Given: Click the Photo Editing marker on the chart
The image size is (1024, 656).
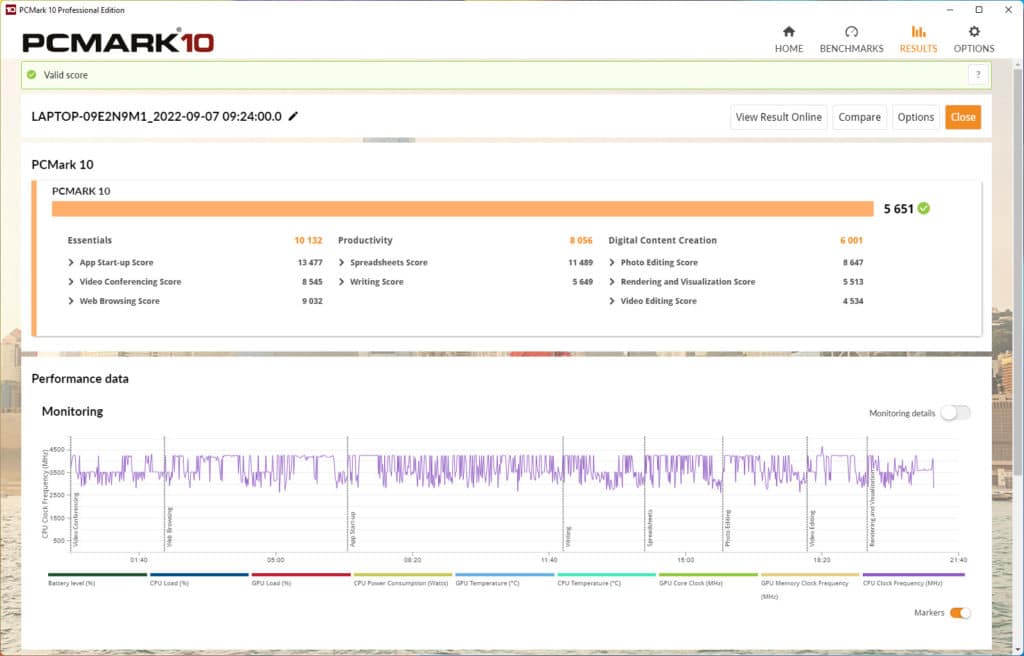Looking at the screenshot, I should click(x=728, y=528).
